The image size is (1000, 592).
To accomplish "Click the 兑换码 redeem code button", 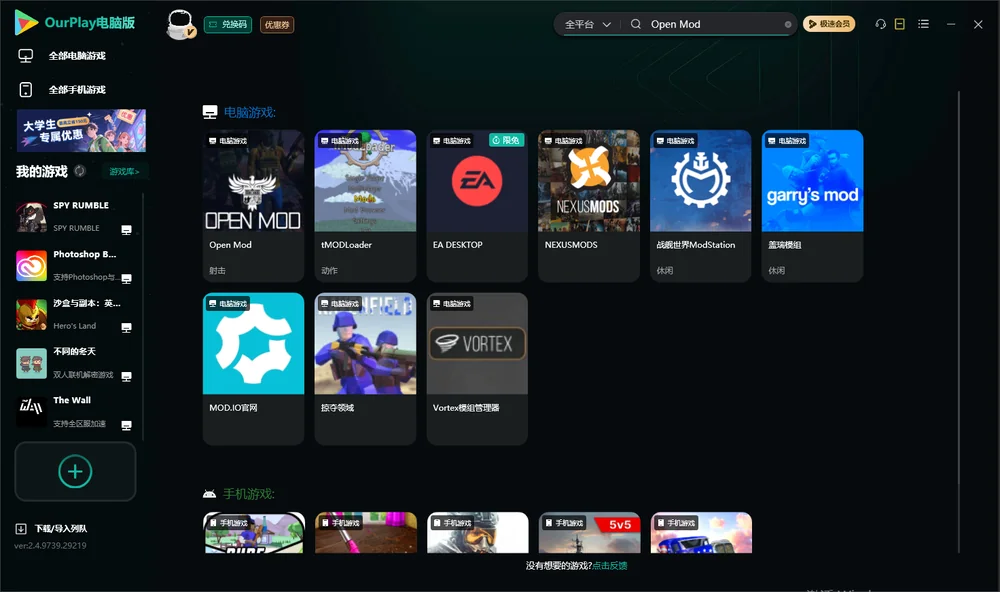I will pyautogui.click(x=228, y=24).
